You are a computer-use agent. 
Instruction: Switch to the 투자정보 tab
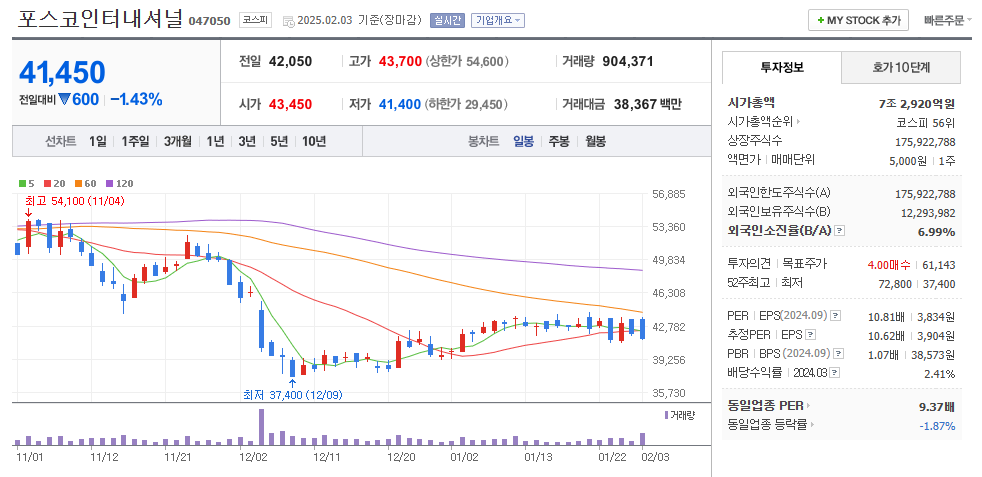click(782, 68)
